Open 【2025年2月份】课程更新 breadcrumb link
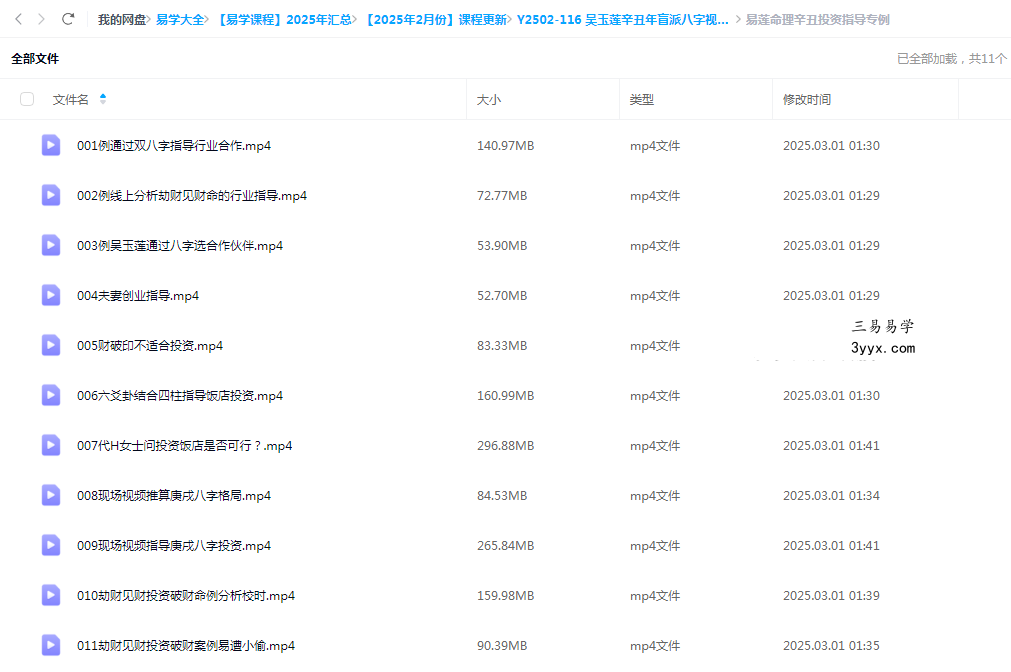Image resolution: width=1011 pixels, height=672 pixels. click(x=435, y=20)
